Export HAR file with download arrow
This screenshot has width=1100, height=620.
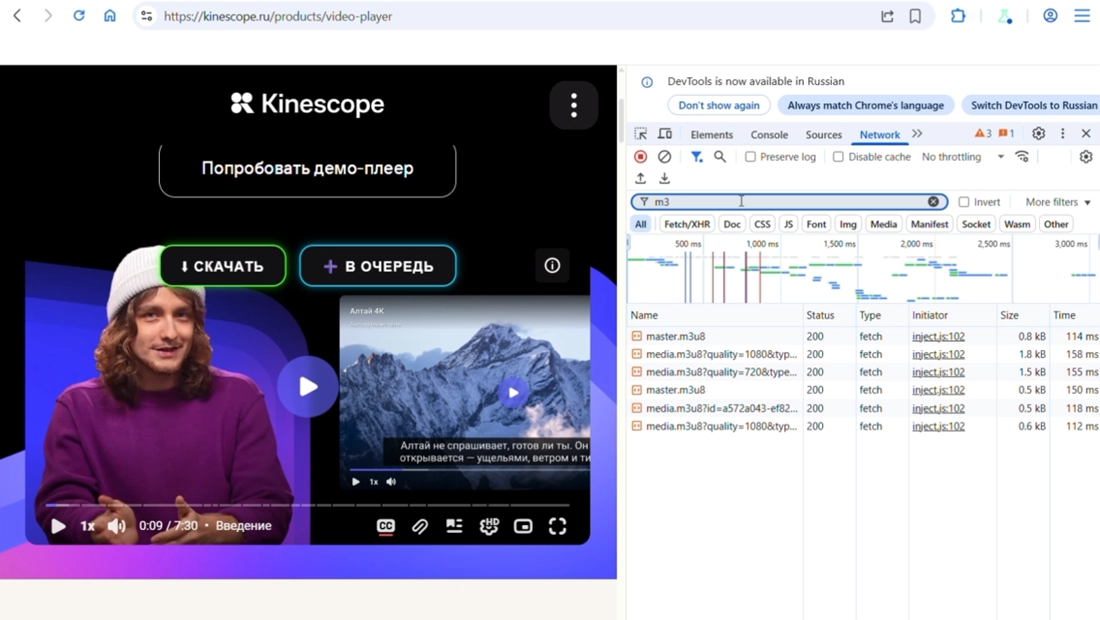pos(664,178)
